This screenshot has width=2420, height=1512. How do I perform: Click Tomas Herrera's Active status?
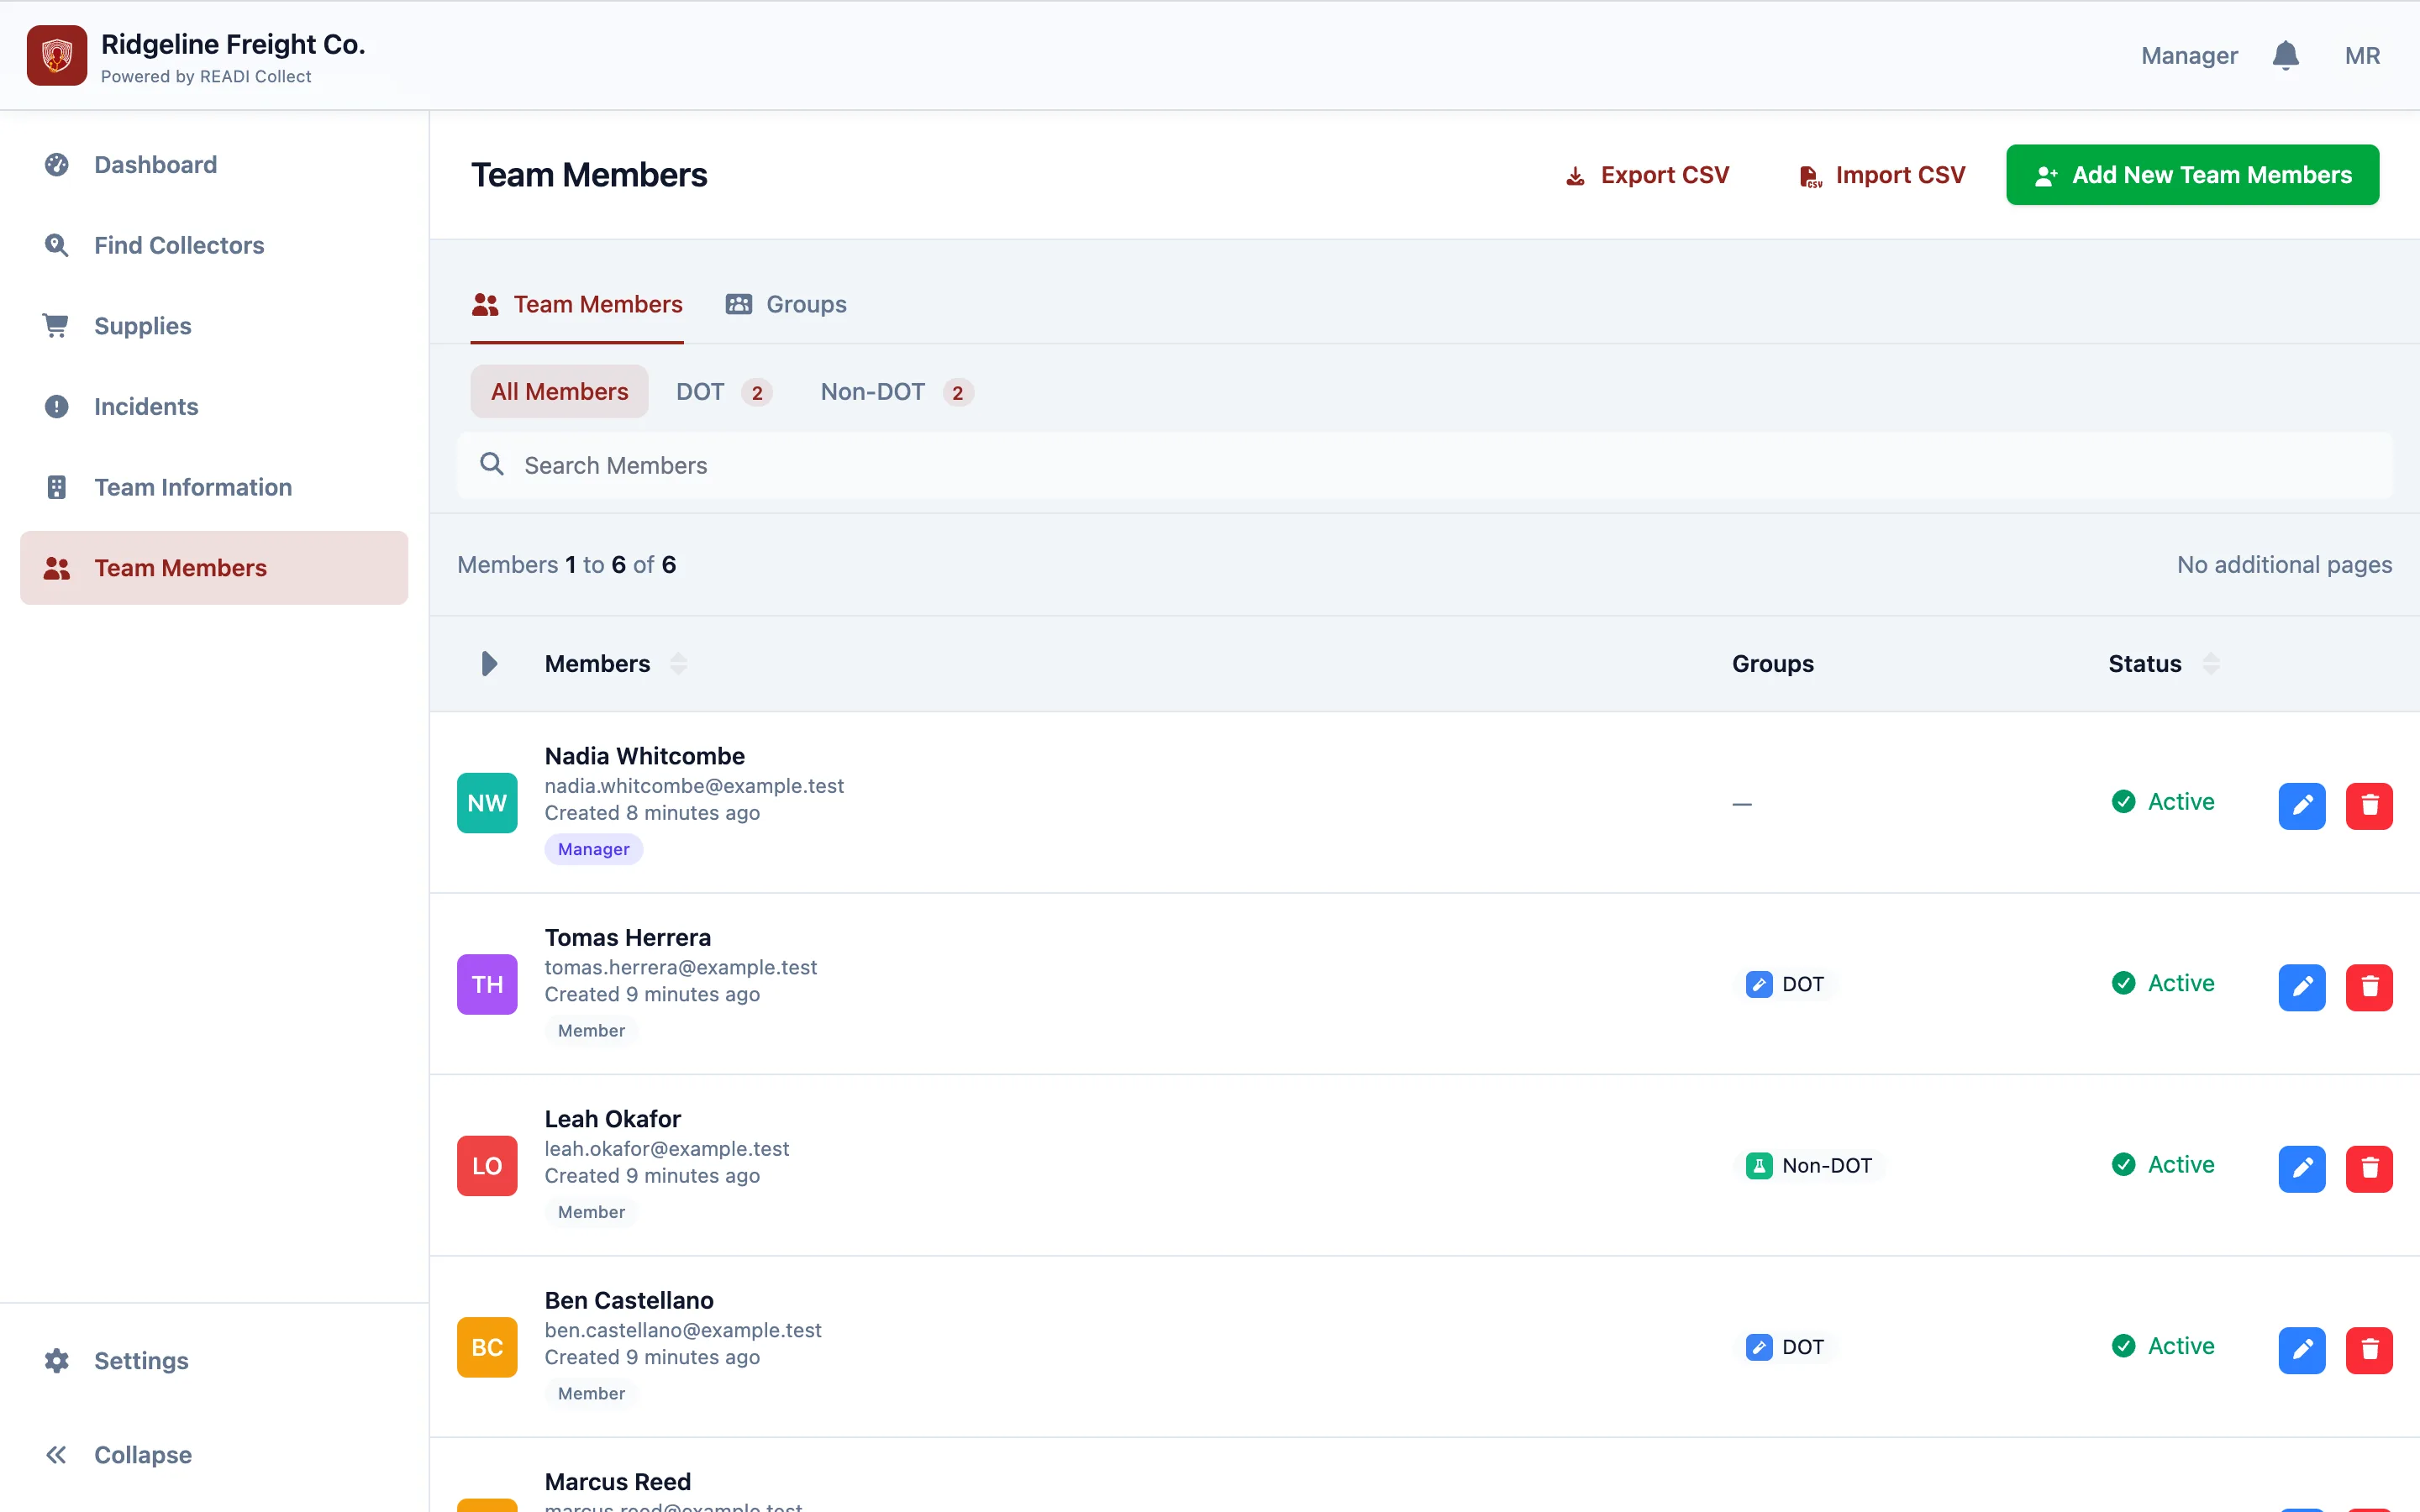click(2163, 983)
